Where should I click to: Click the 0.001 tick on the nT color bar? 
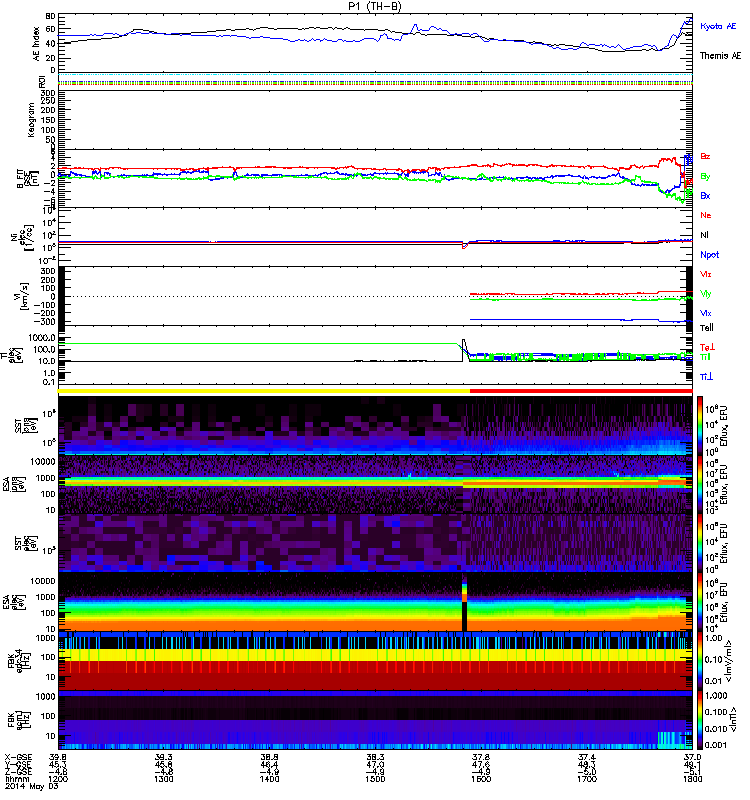(x=714, y=745)
